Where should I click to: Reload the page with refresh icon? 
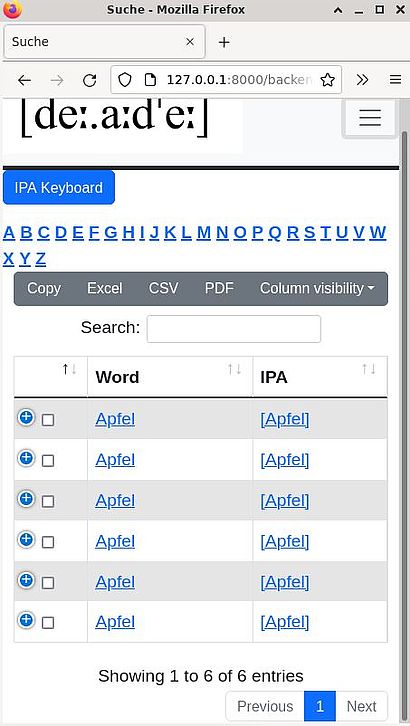point(89,81)
